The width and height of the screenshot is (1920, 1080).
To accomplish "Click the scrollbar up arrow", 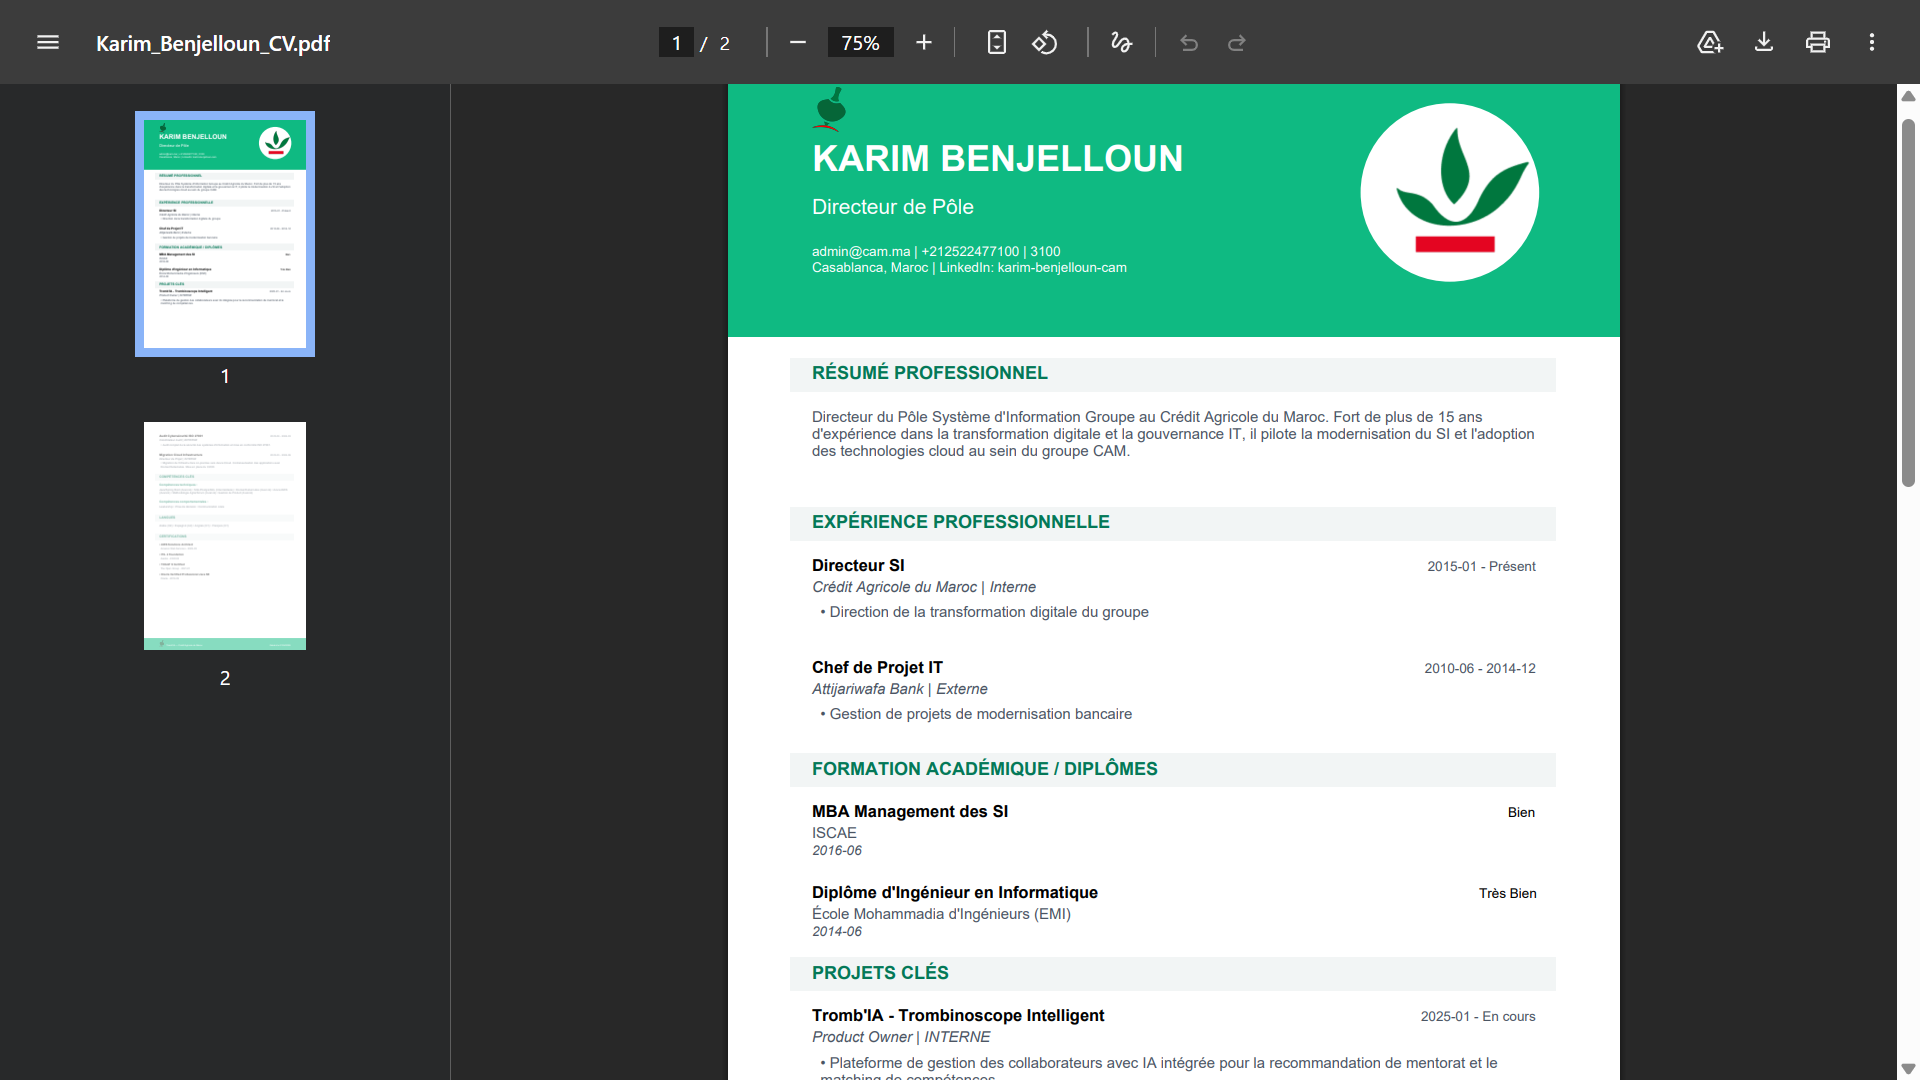I will (x=1908, y=96).
